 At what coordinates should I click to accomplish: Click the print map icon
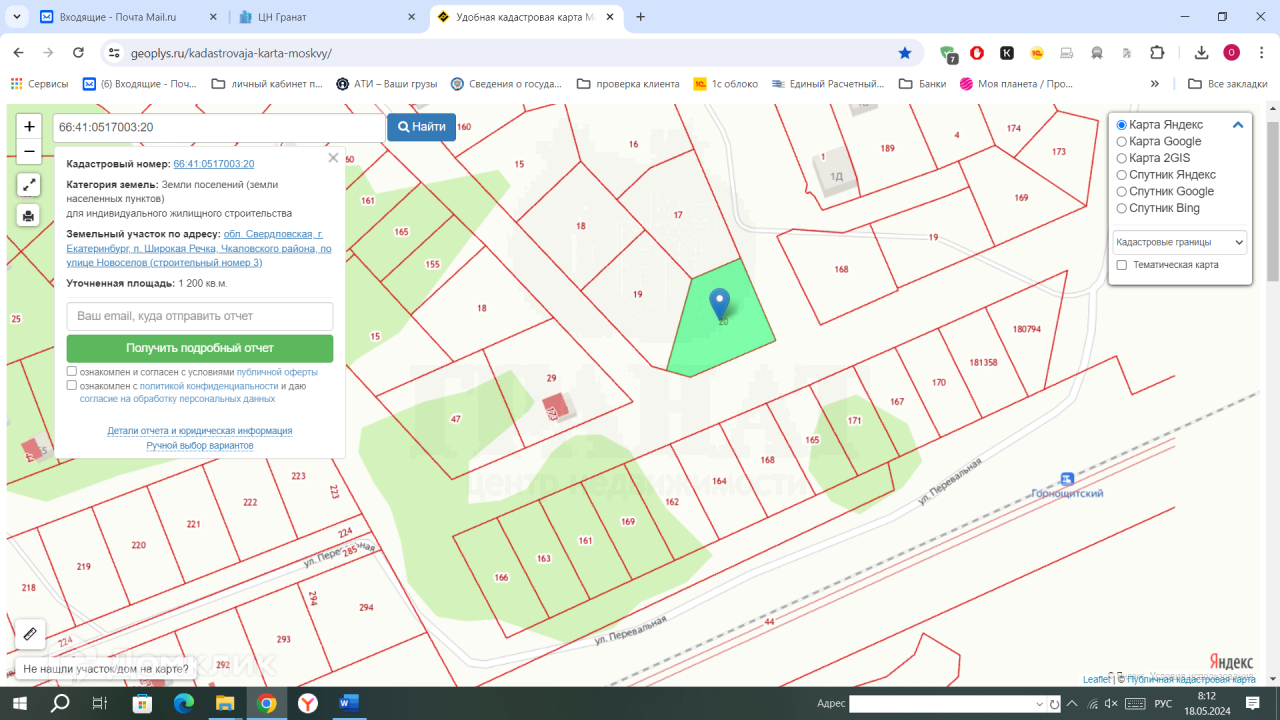click(29, 215)
